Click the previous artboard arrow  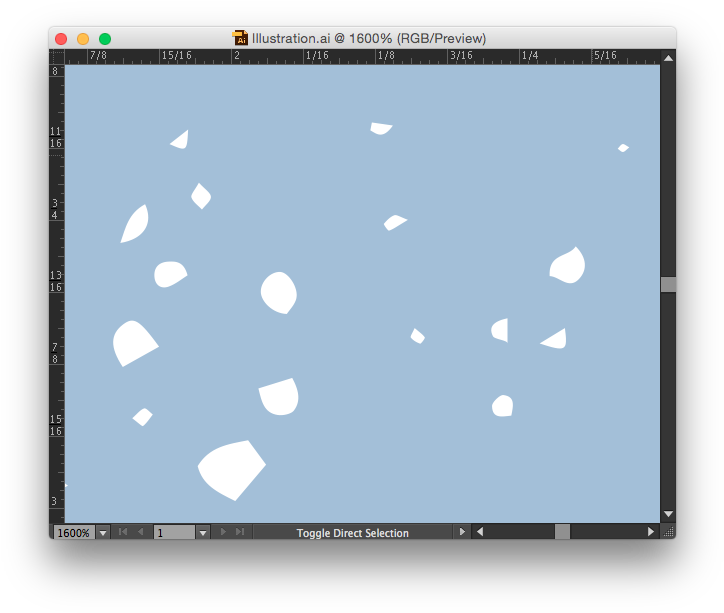tap(140, 532)
